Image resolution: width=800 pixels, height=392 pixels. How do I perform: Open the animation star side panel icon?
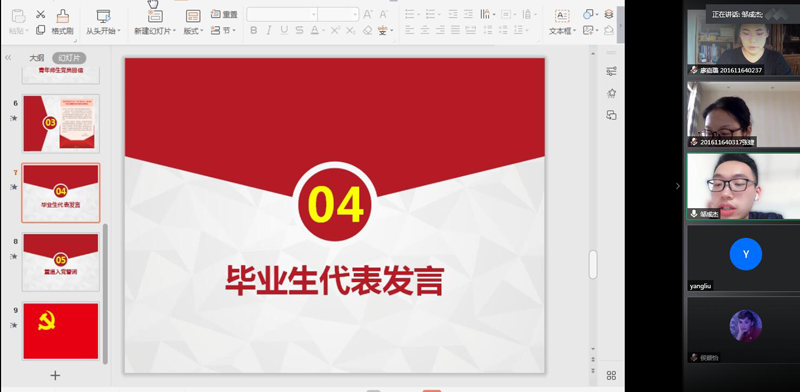point(611,93)
